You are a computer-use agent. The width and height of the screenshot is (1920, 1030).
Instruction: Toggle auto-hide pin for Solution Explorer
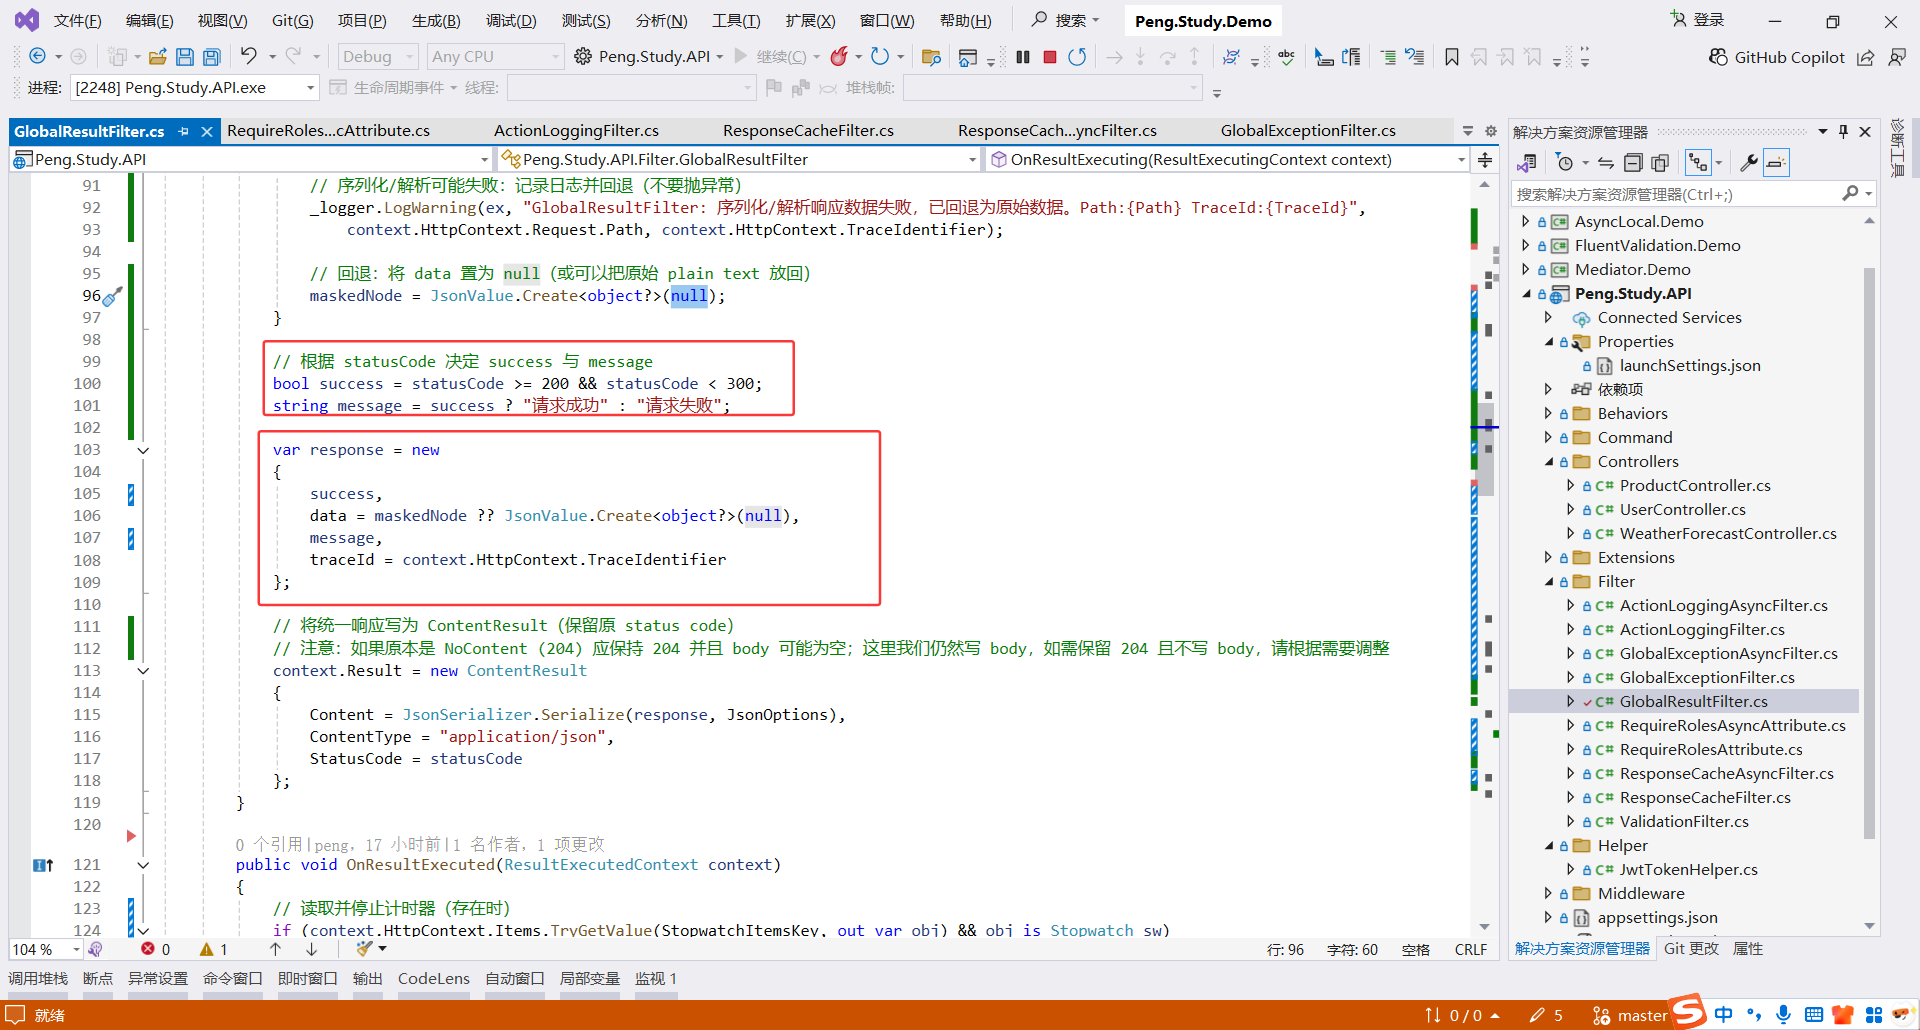pos(1843,132)
